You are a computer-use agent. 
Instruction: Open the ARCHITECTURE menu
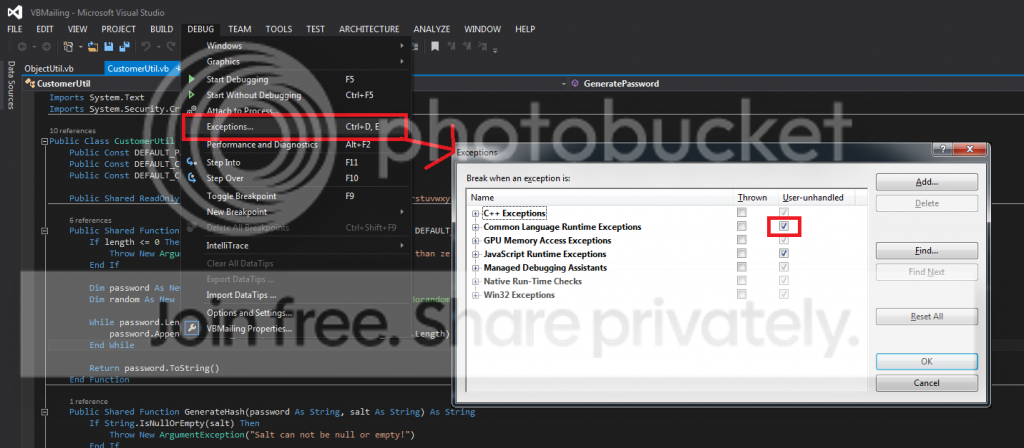[x=369, y=29]
